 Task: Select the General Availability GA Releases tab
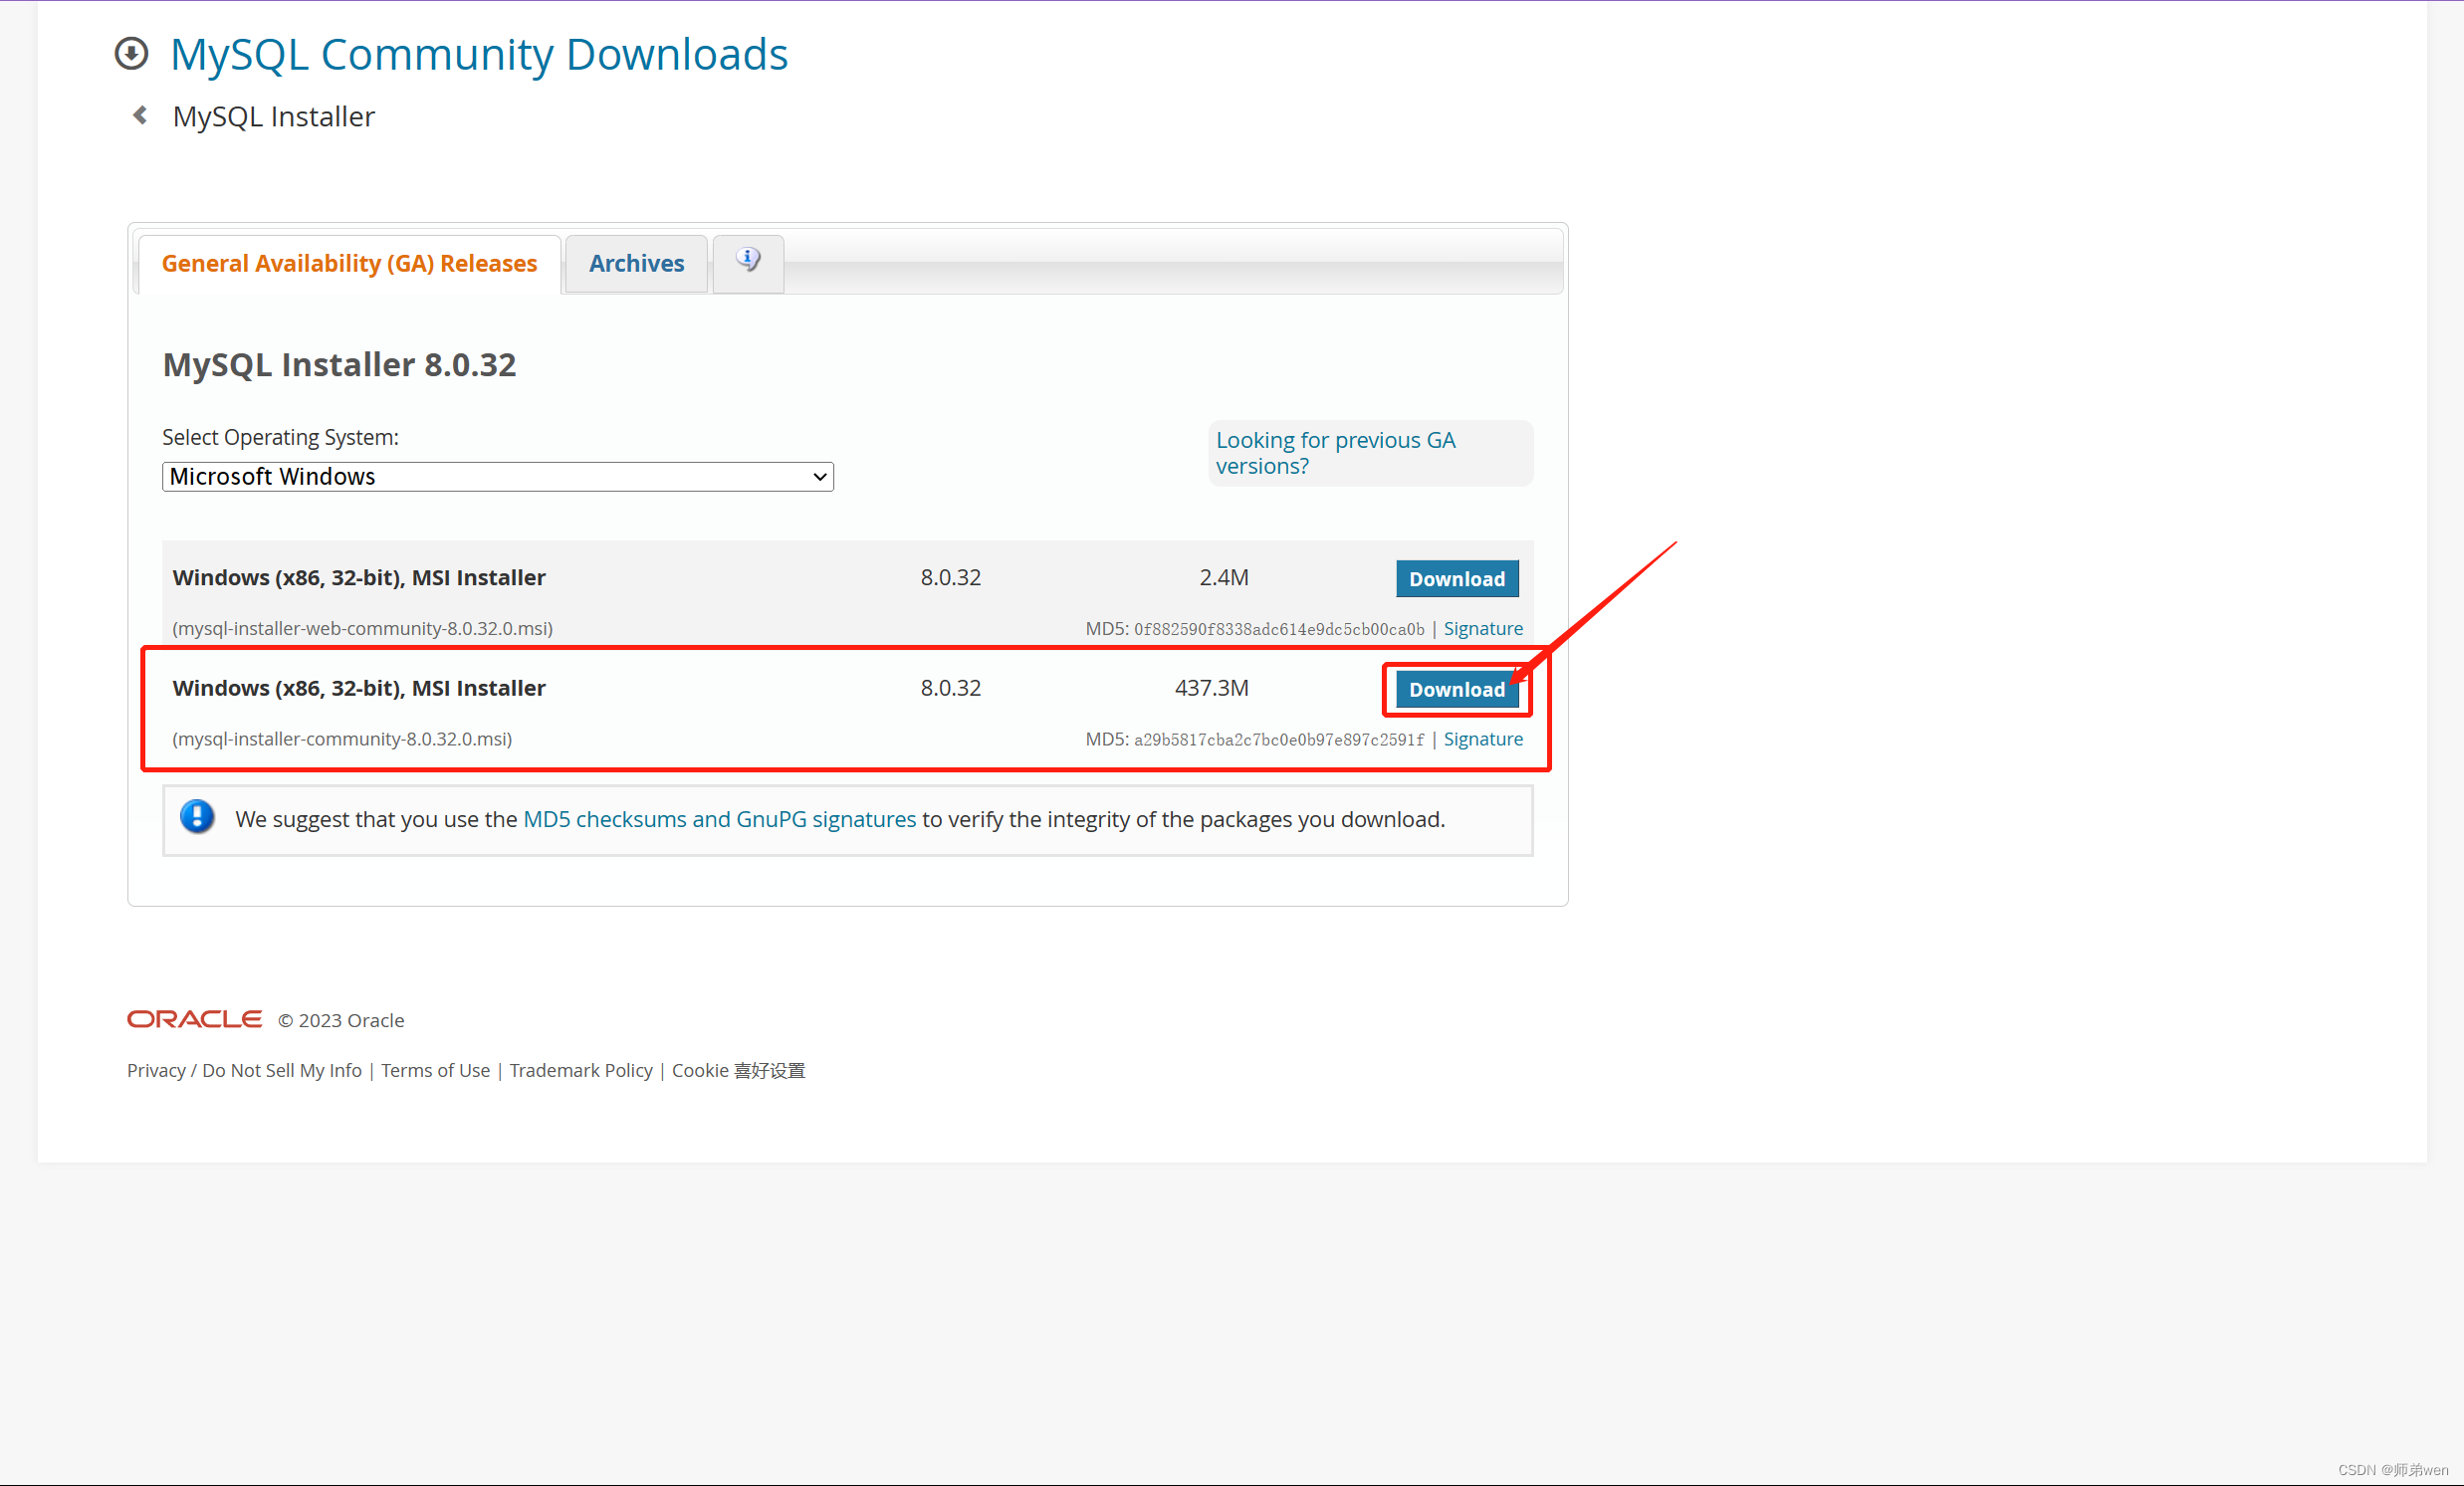pos(348,262)
